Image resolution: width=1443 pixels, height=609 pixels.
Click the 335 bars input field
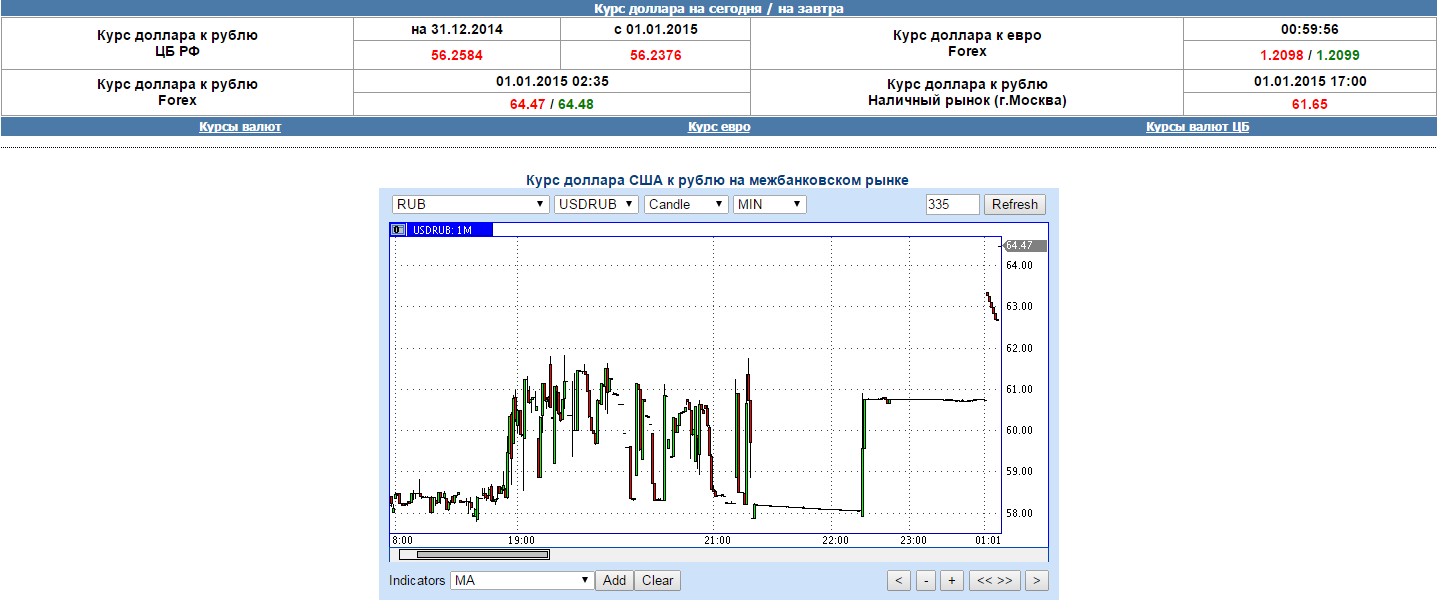953,204
